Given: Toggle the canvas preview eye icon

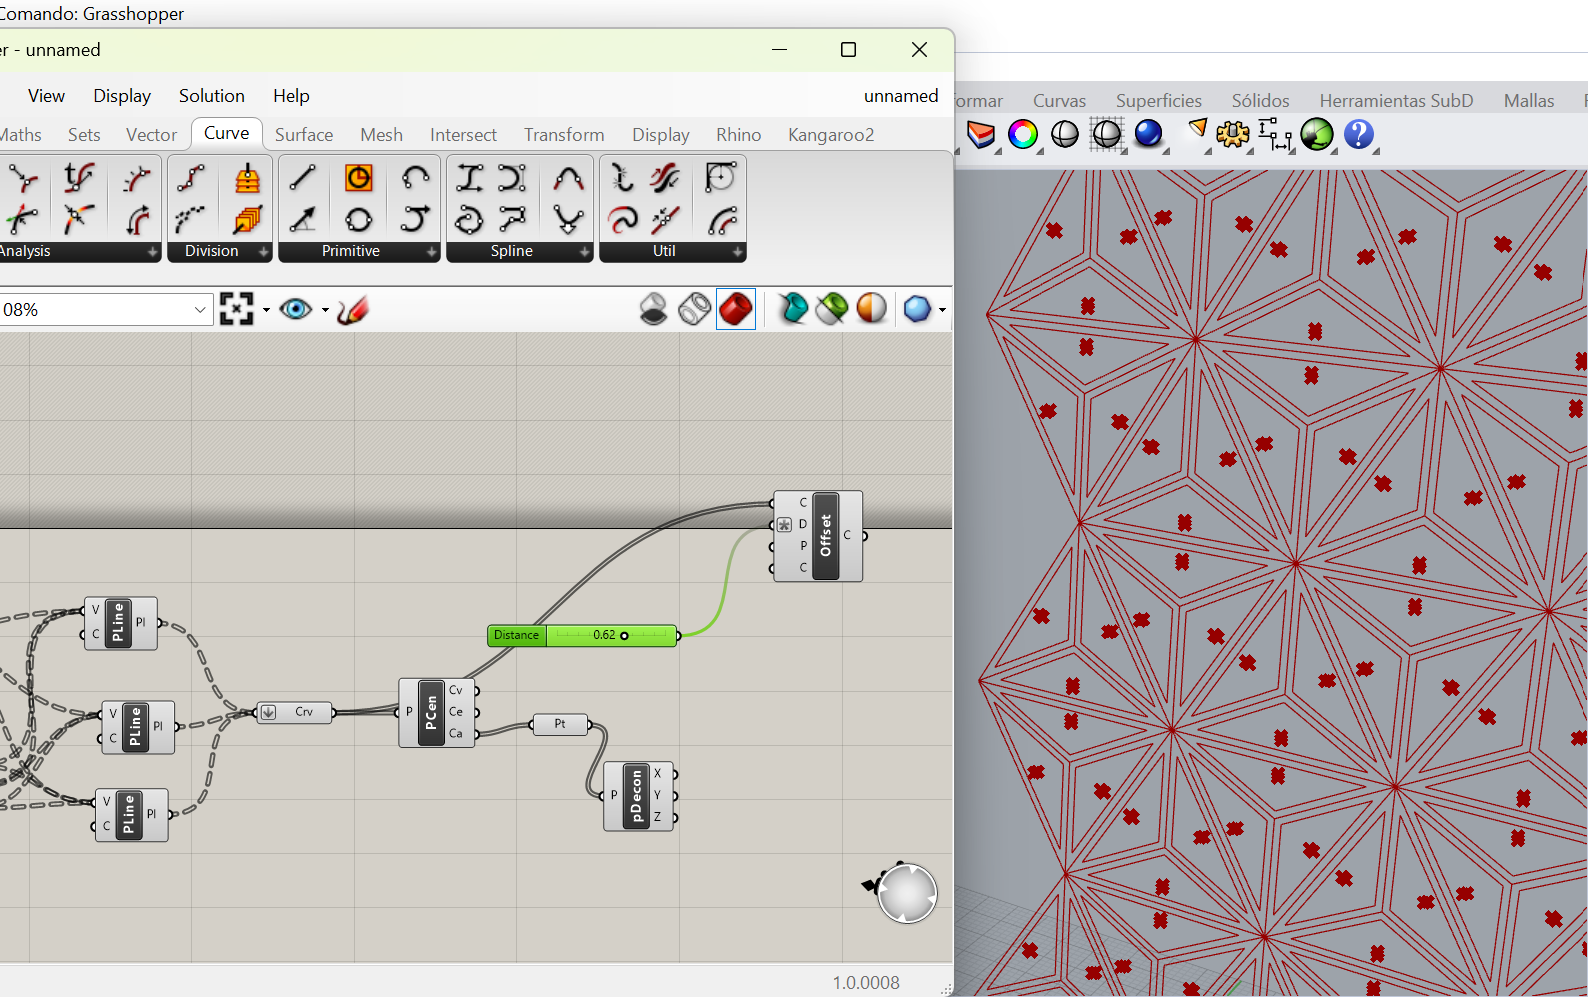Looking at the screenshot, I should [296, 310].
